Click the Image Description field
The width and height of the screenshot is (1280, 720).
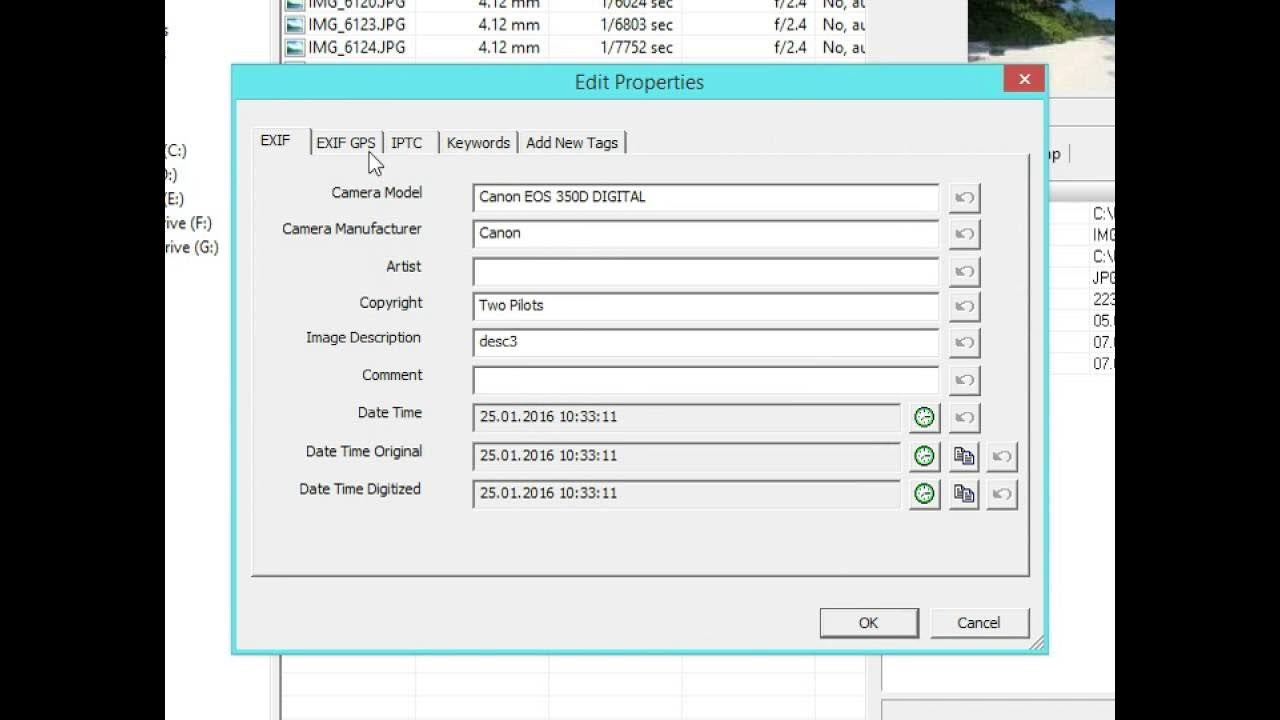tap(706, 342)
